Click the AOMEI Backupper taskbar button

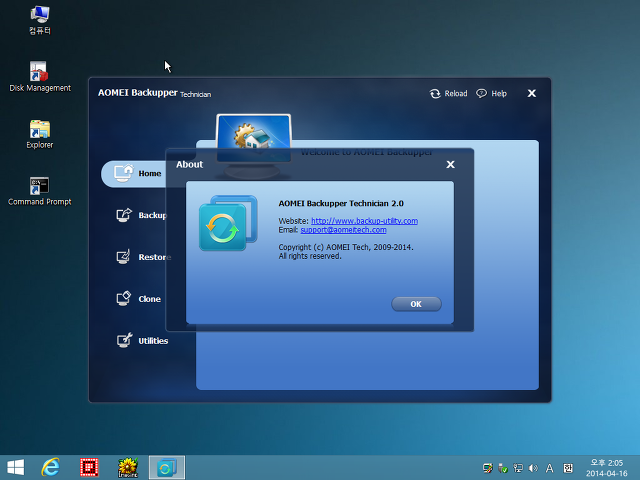[x=167, y=467]
